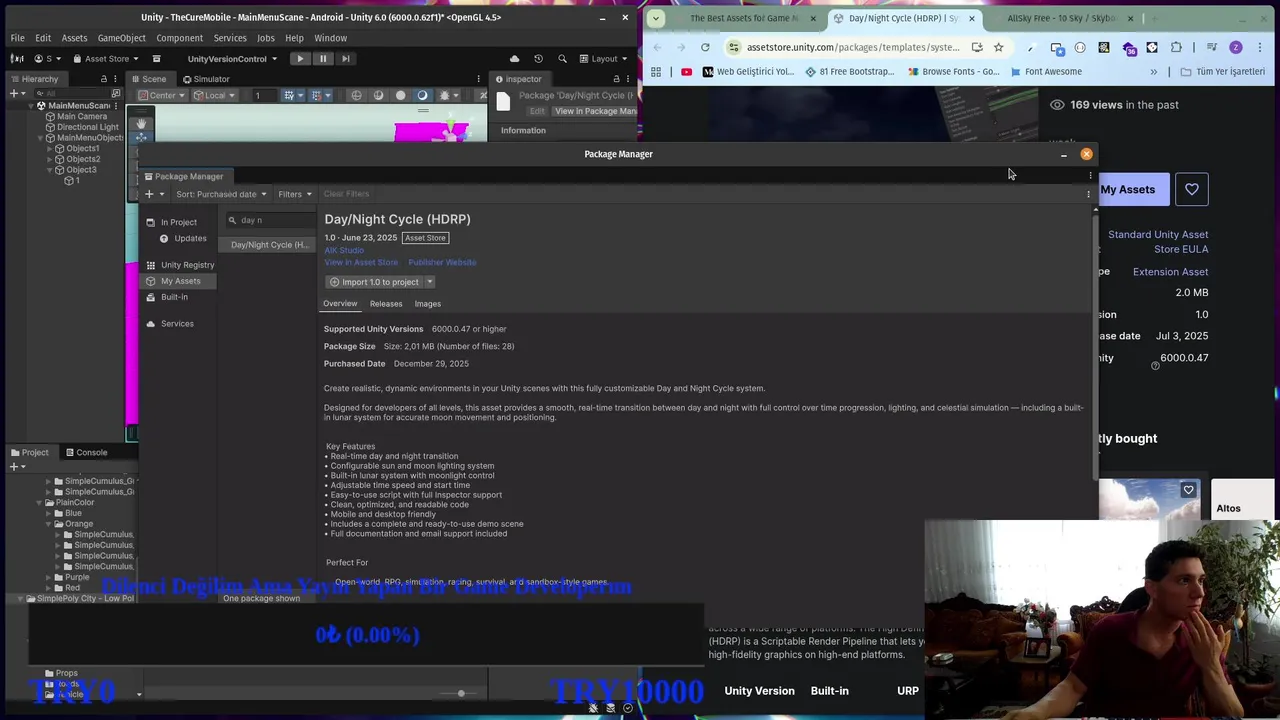Open the Window menu in Unity

331,38
